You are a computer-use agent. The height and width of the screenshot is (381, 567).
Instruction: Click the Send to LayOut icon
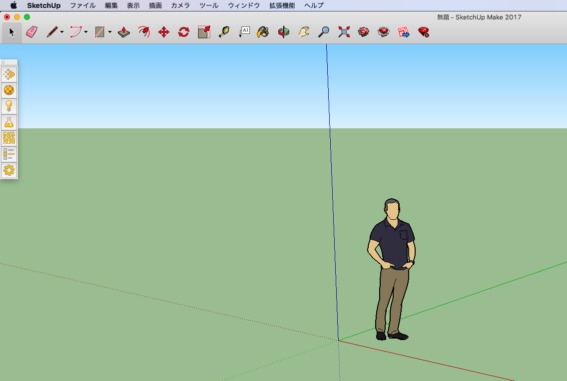coord(404,32)
